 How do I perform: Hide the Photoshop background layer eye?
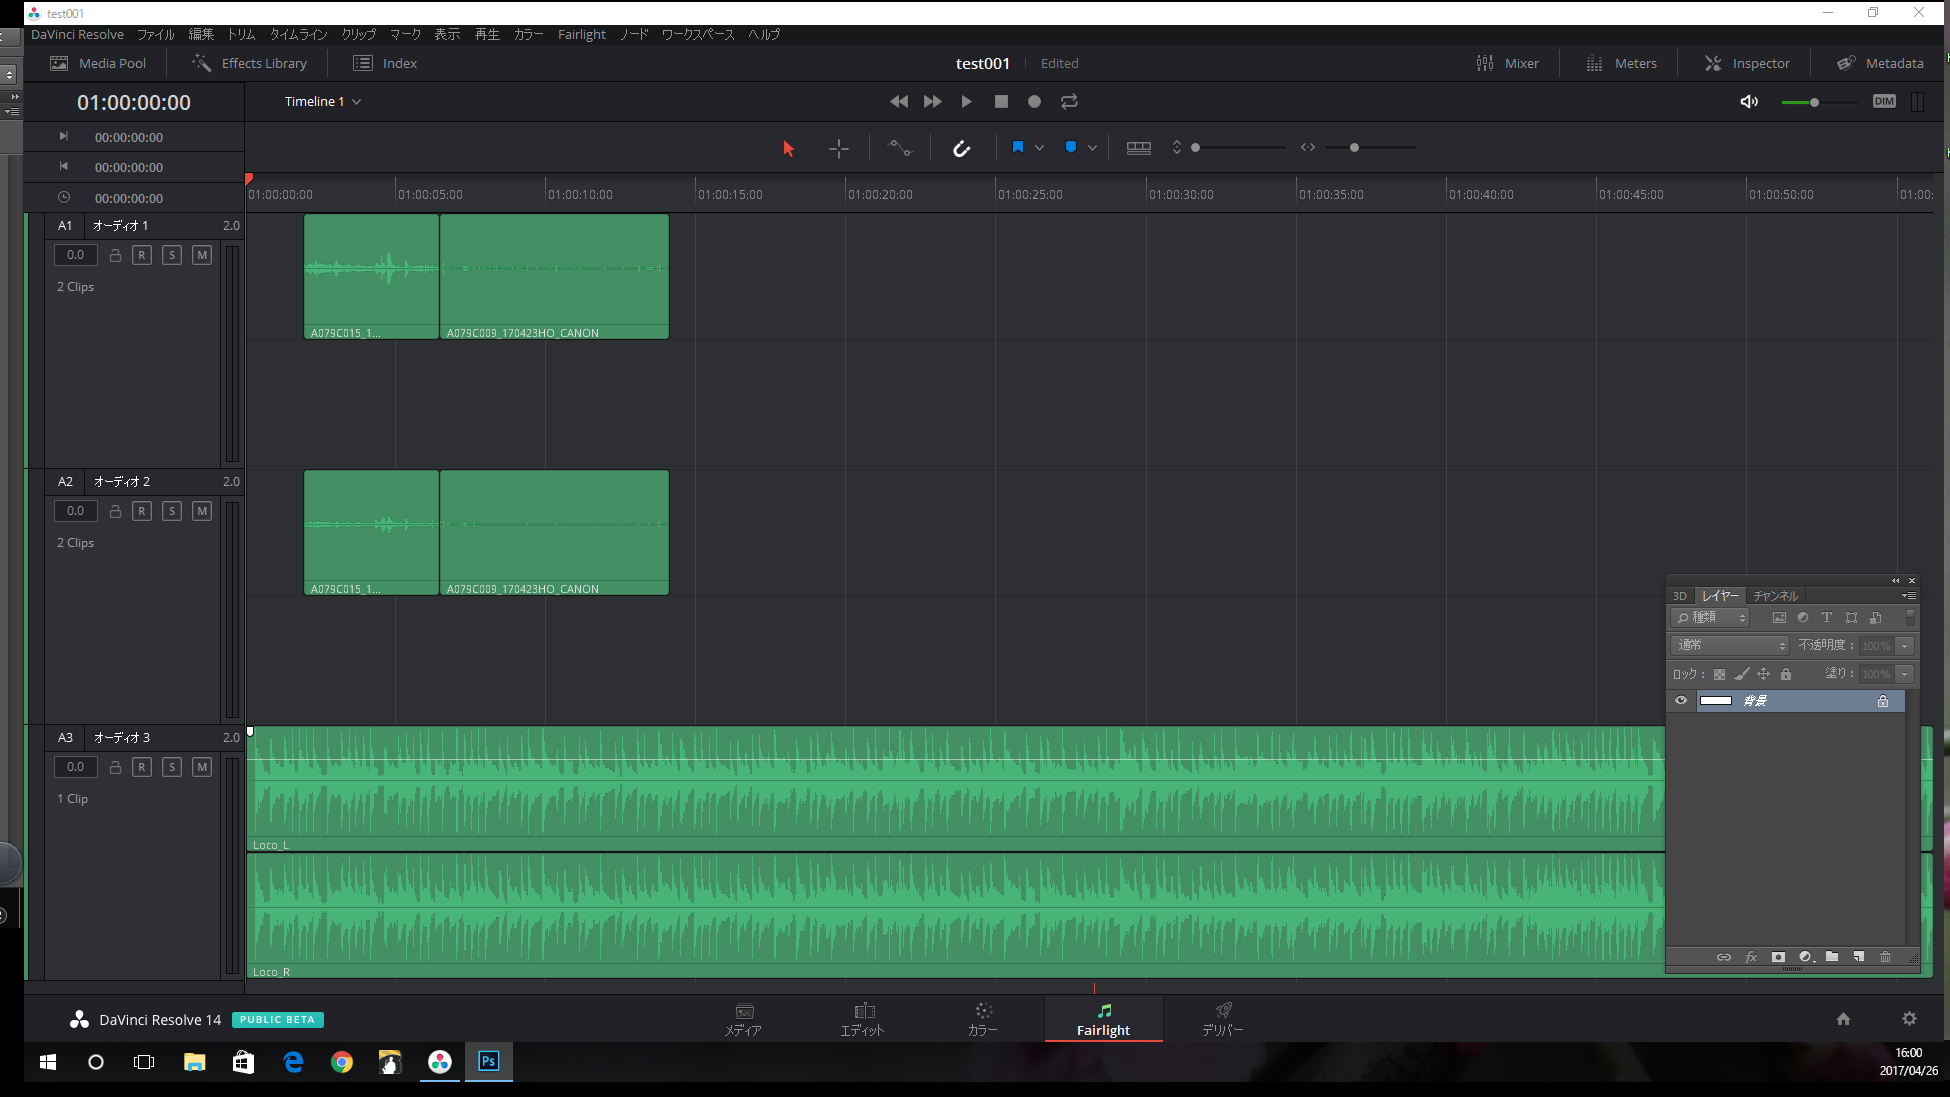tap(1681, 700)
